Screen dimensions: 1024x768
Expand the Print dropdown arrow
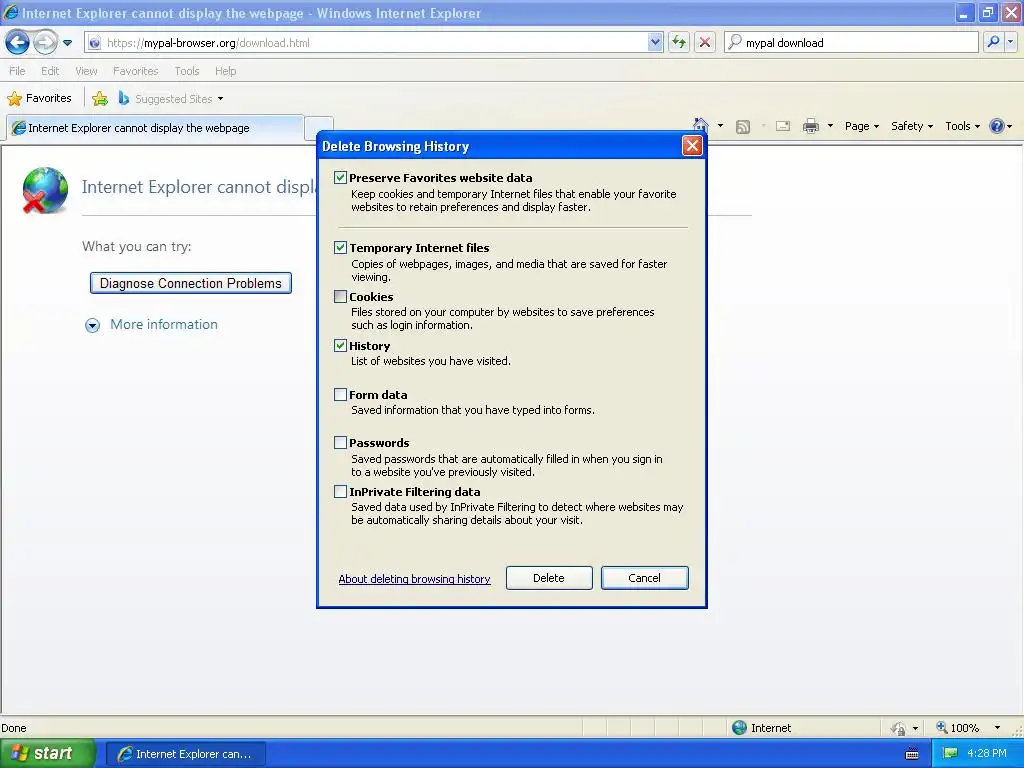[x=830, y=126]
